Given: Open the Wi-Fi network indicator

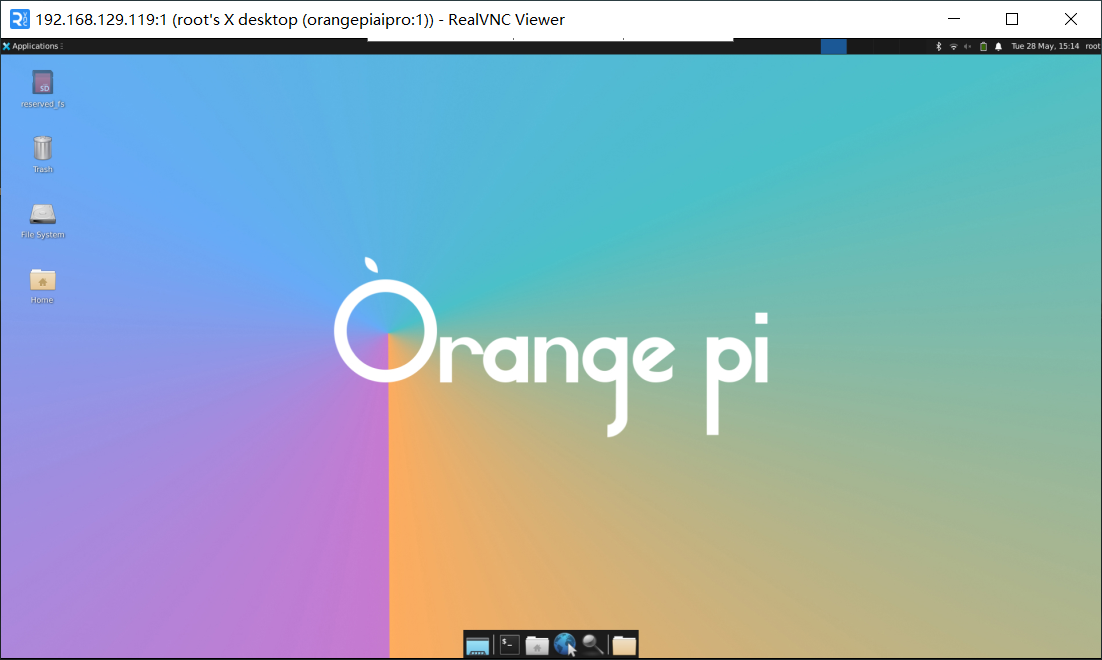Looking at the screenshot, I should tap(954, 46).
